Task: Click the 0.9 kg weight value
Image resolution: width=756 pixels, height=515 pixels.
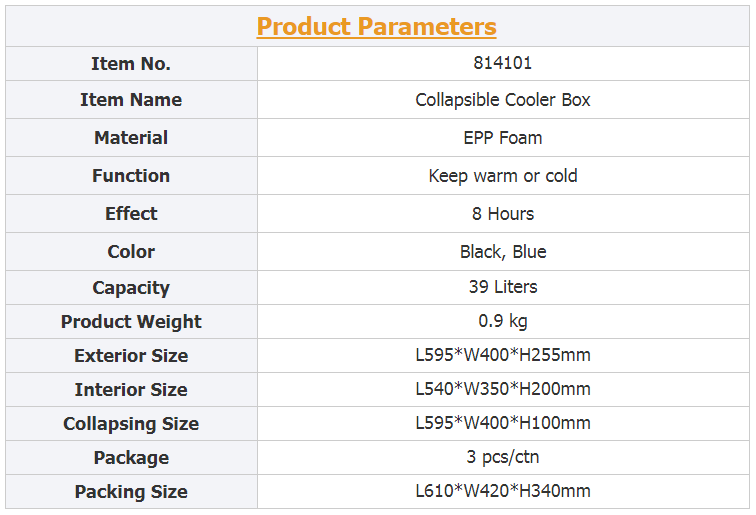Action: [x=502, y=321]
